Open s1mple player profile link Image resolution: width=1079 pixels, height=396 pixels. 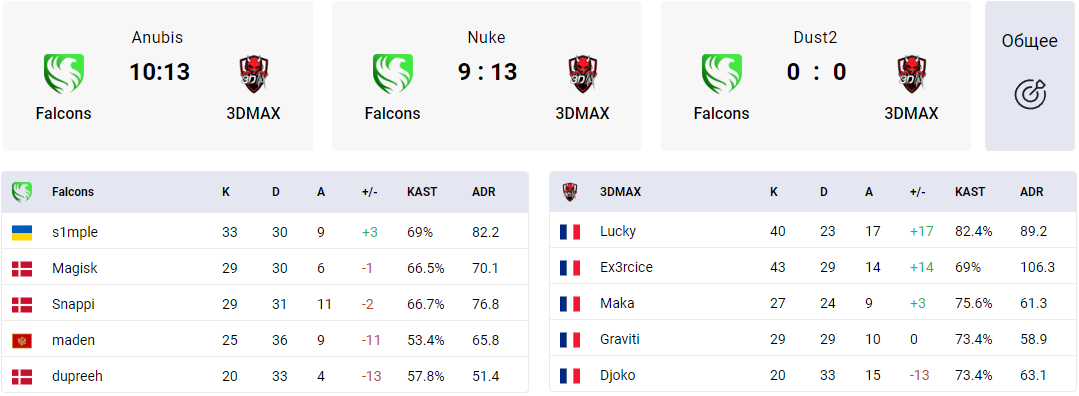75,233
